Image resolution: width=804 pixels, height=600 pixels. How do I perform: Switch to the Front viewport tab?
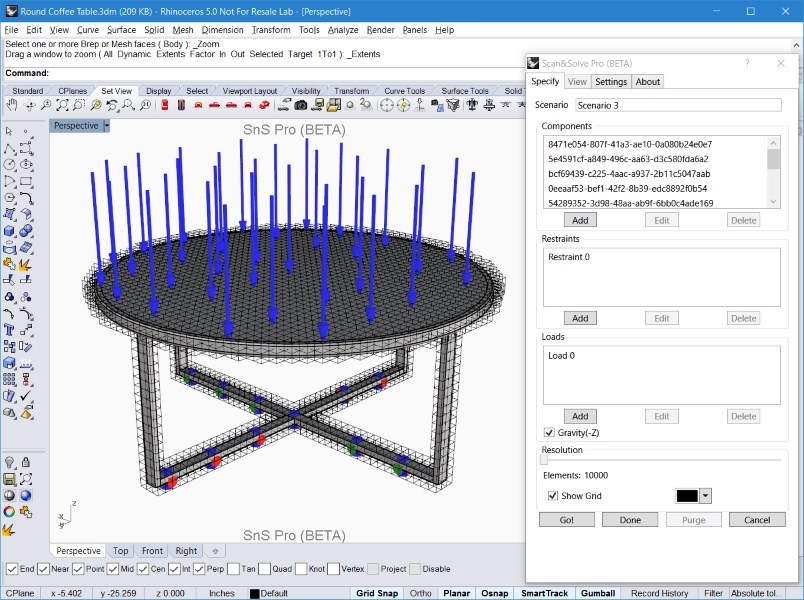pos(152,551)
